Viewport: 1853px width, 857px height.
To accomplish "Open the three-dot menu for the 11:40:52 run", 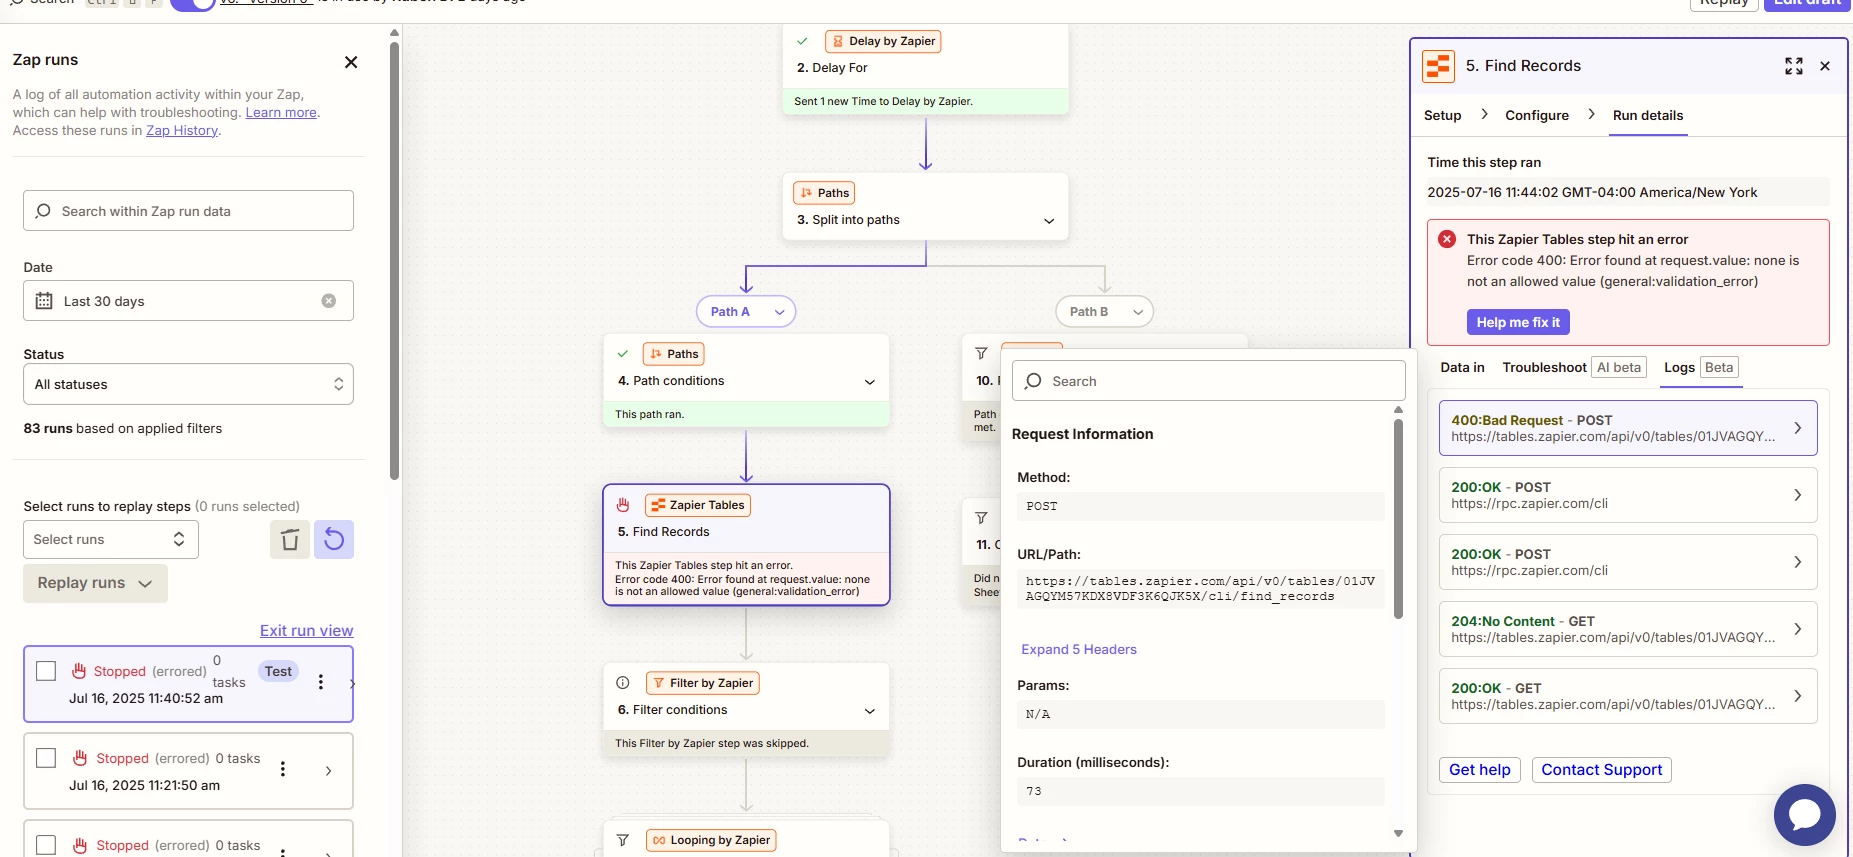I will click(x=321, y=682).
